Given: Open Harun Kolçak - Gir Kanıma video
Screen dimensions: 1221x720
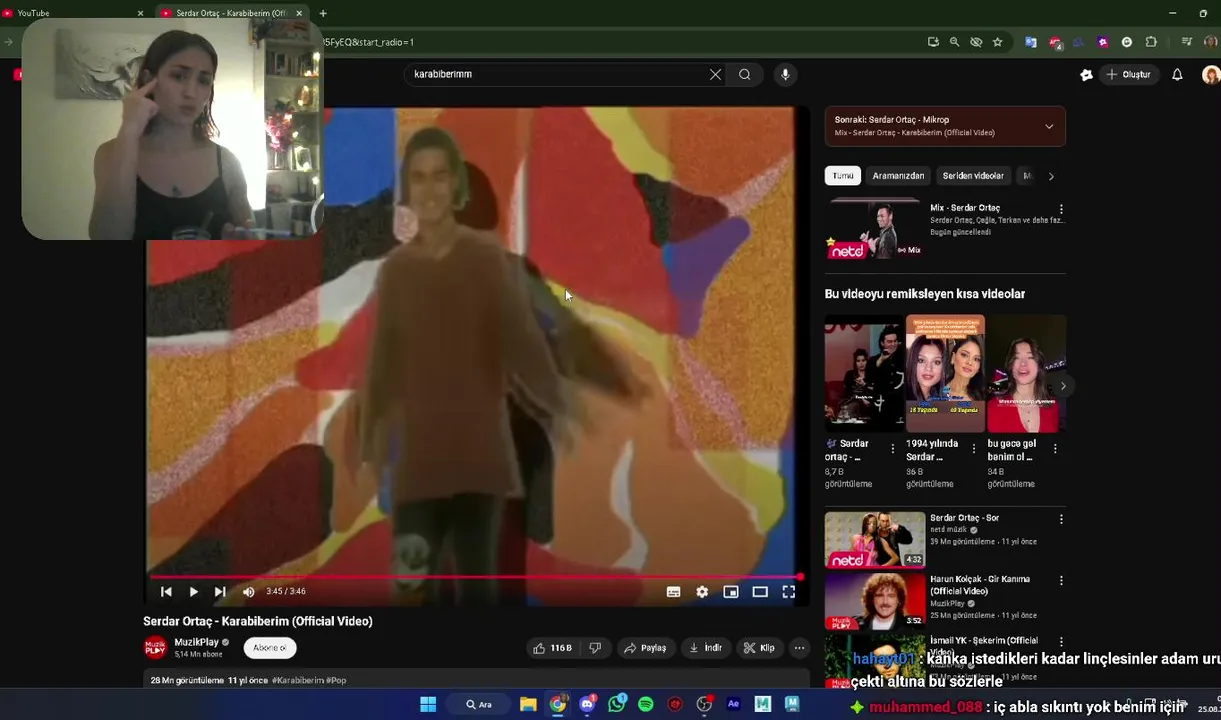Looking at the screenshot, I should 874,600.
